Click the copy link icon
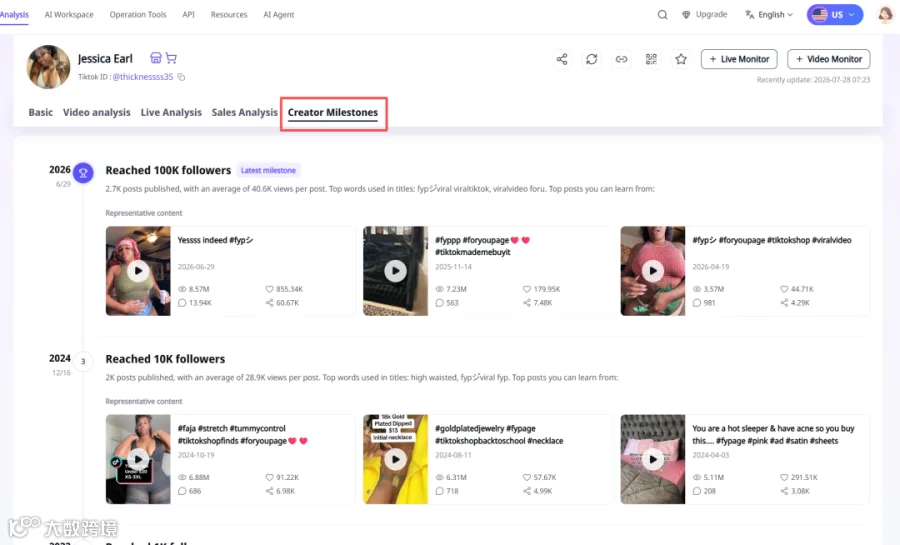The image size is (900, 545). tap(622, 59)
